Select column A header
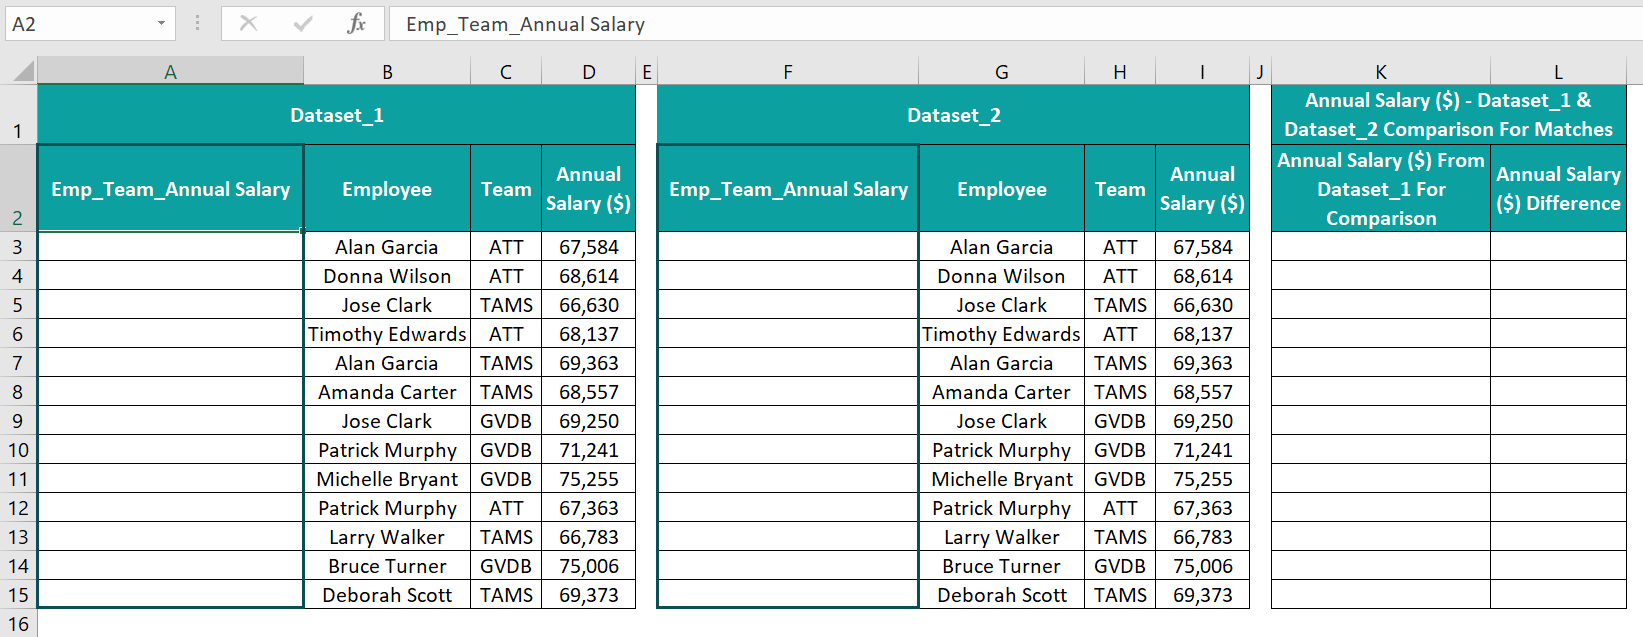 [x=170, y=72]
